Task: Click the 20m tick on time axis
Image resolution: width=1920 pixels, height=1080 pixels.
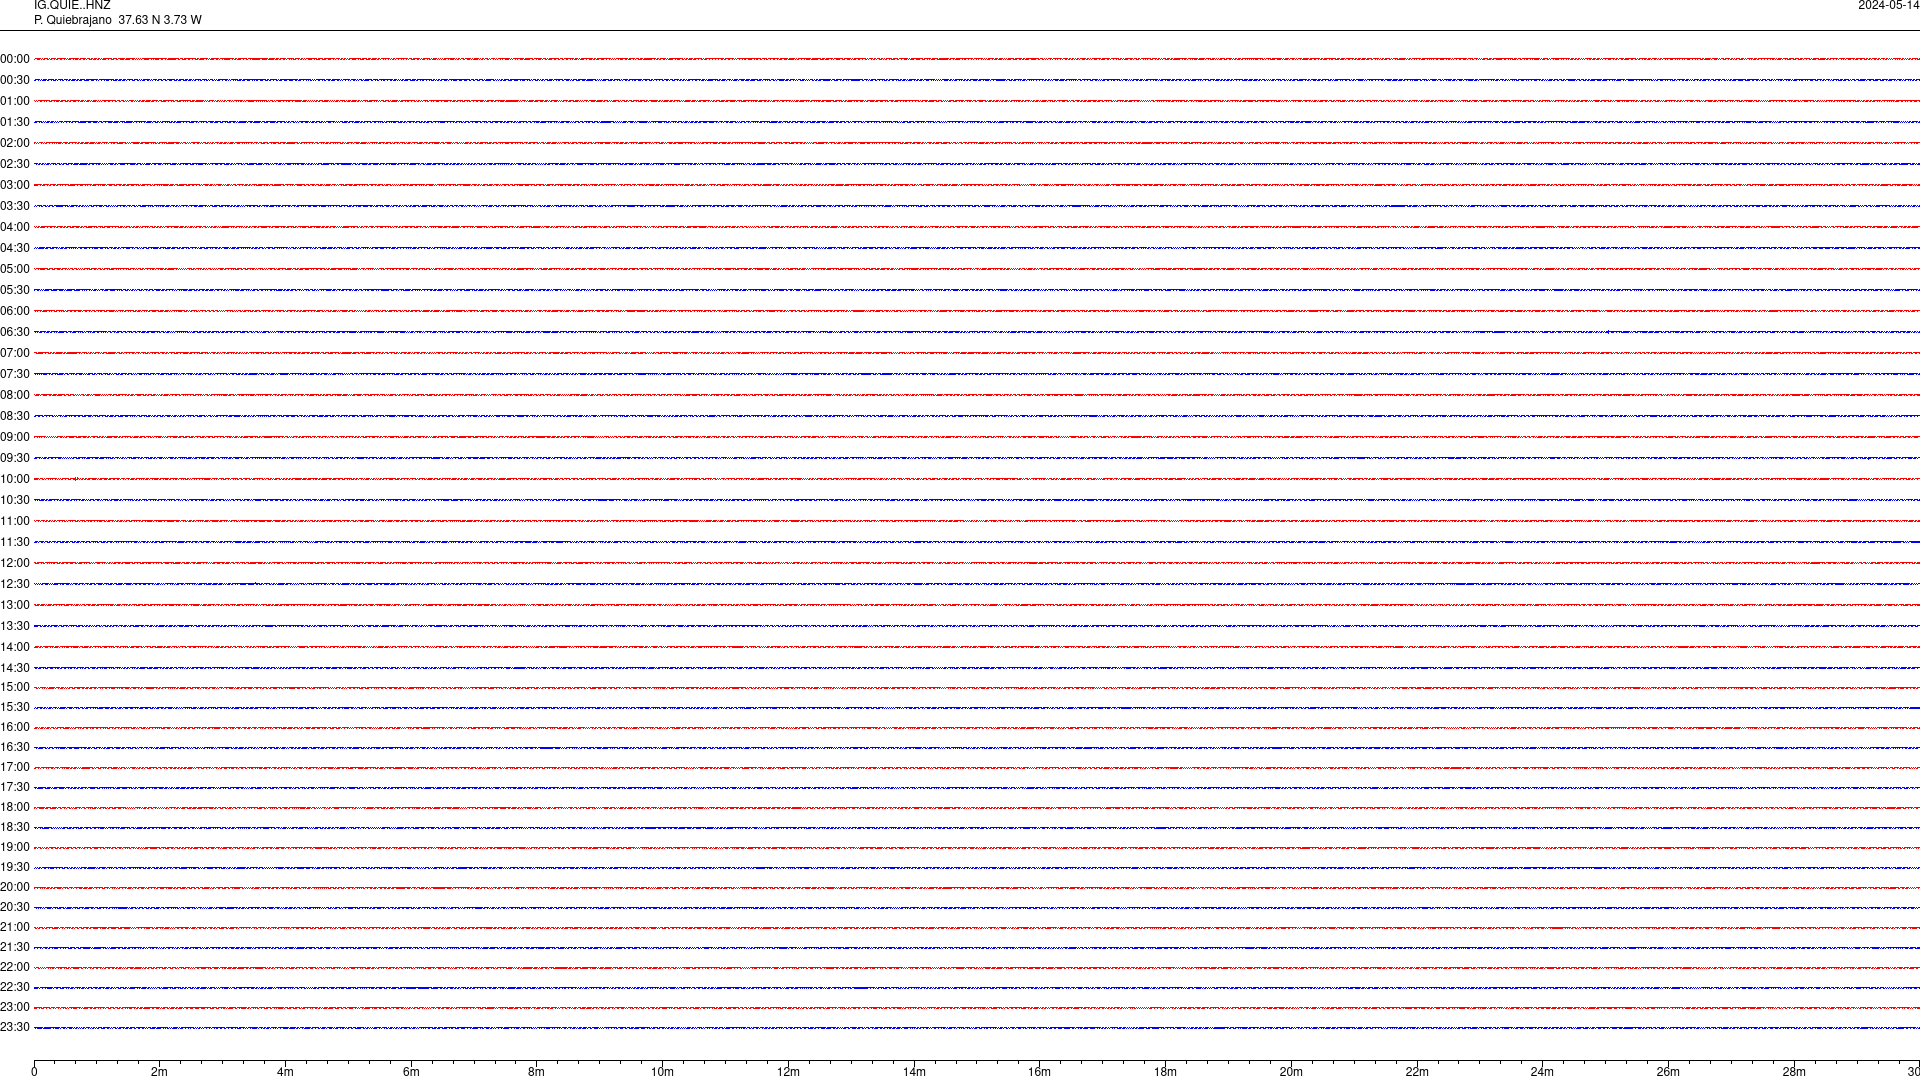Action: (x=1291, y=1072)
